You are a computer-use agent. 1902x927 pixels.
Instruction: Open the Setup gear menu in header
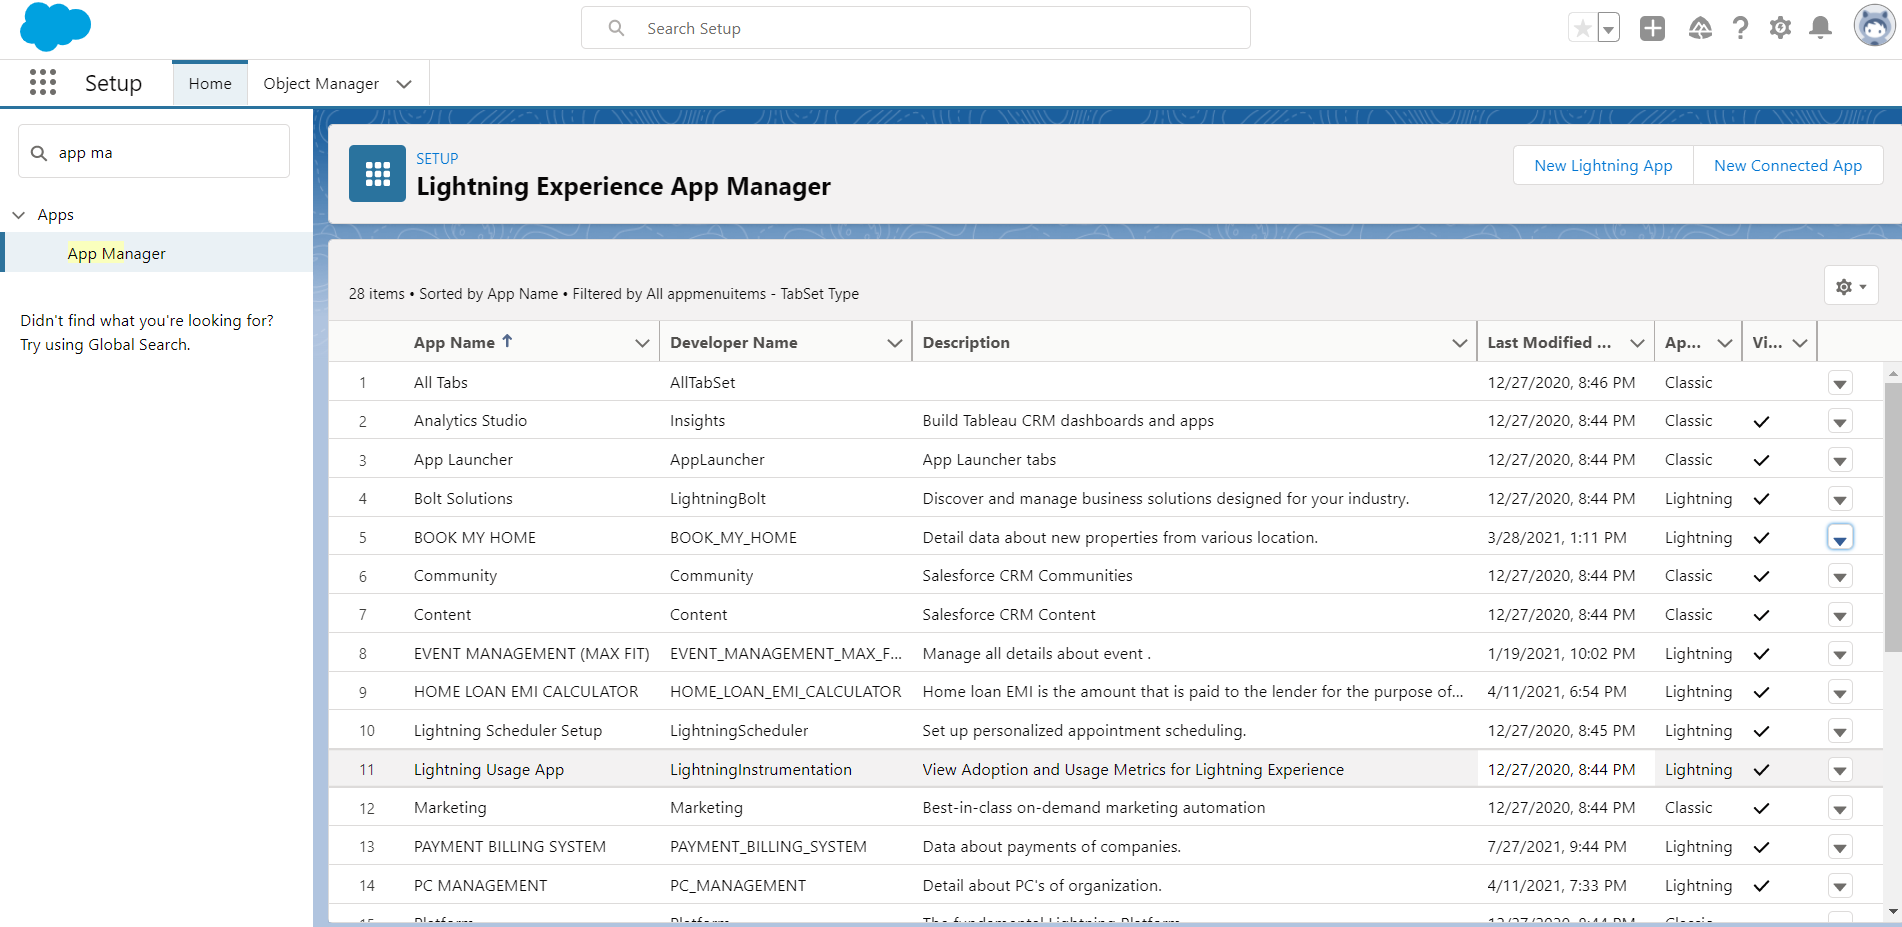1780,28
